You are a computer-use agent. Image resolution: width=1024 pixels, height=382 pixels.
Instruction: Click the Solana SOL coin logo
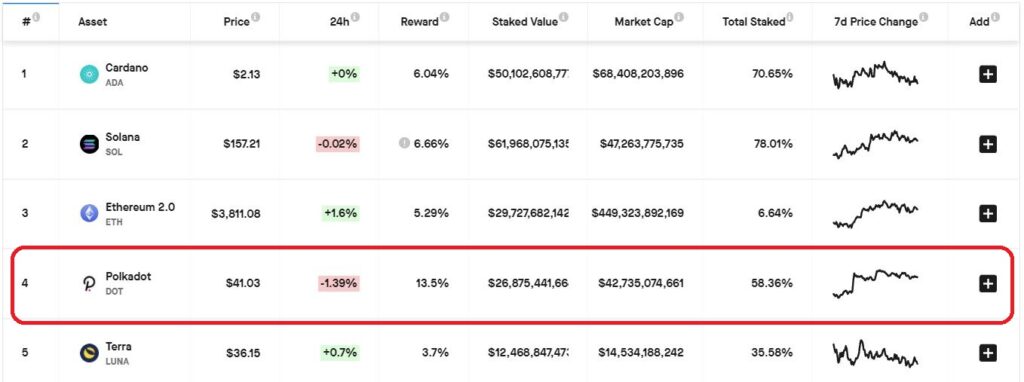click(x=89, y=144)
